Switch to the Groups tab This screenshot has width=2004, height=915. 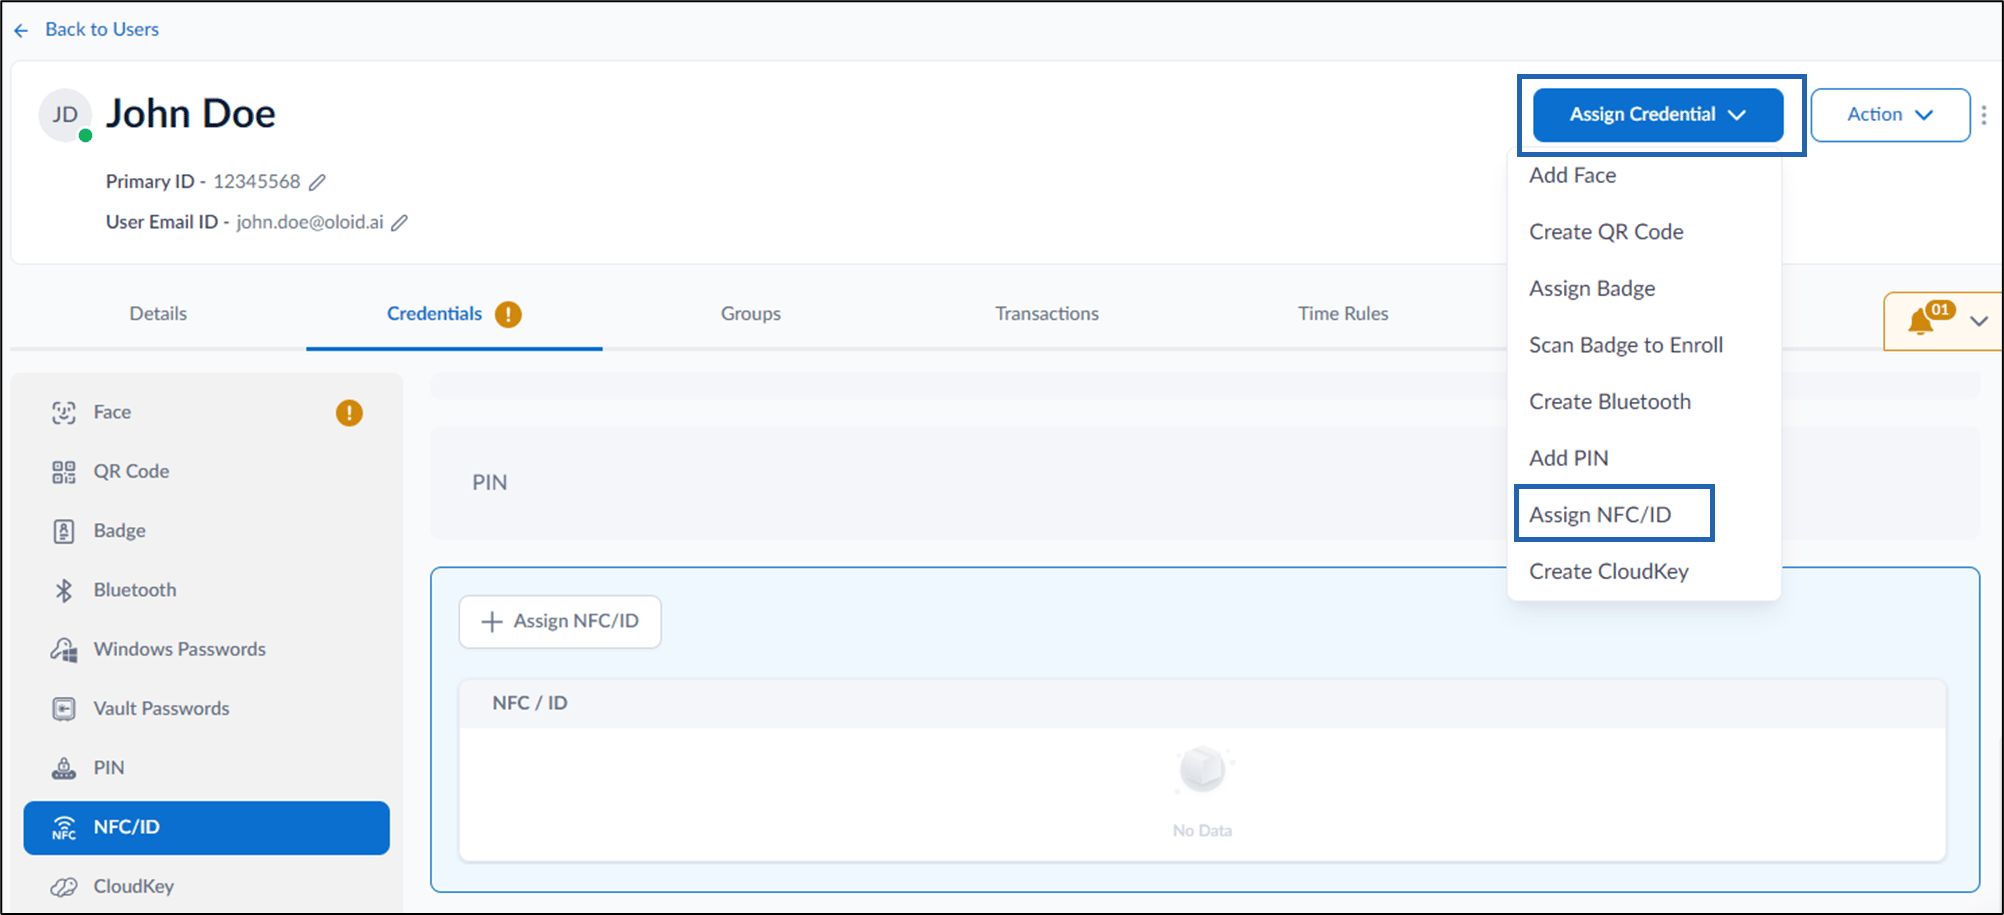click(751, 314)
